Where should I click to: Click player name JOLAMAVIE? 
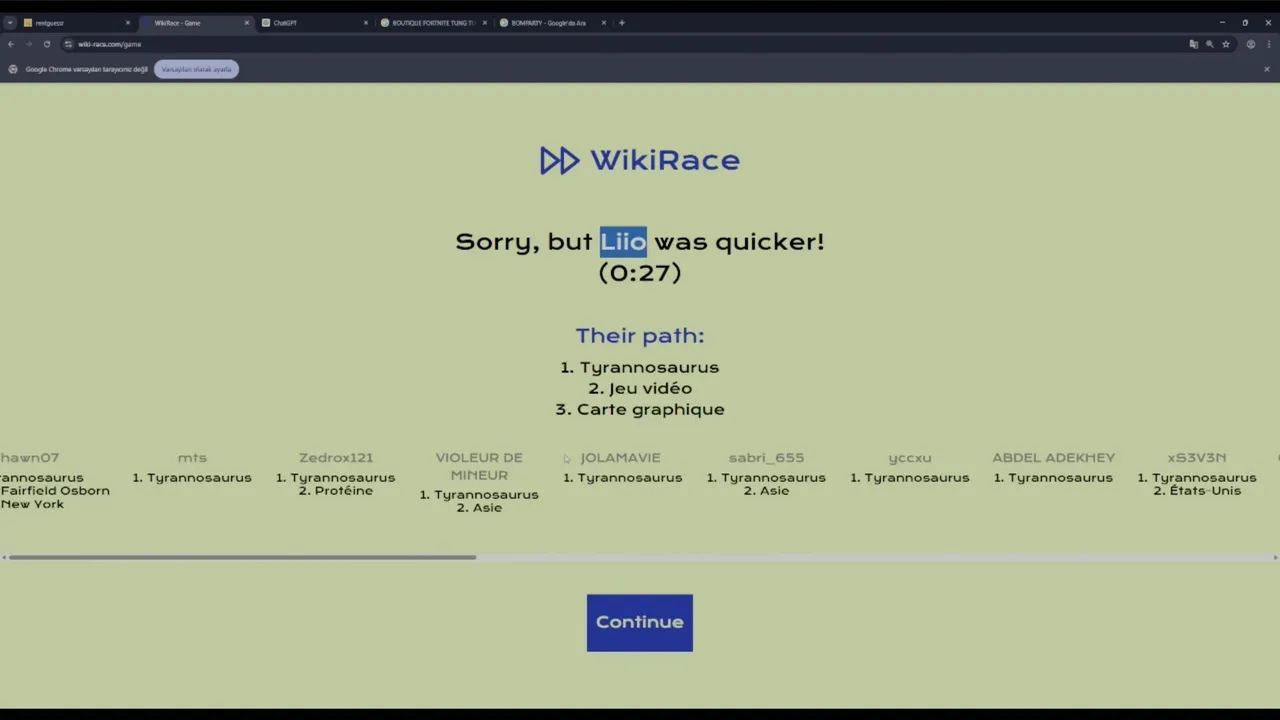tap(620, 457)
